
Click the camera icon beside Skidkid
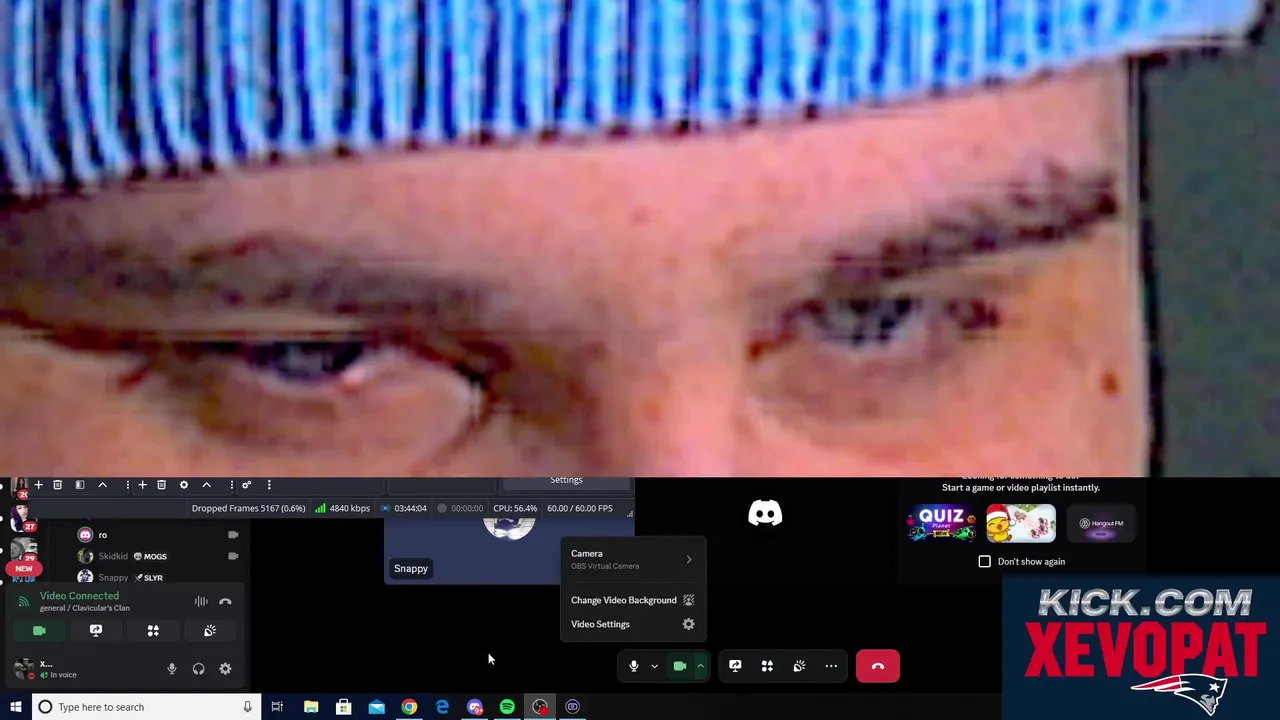point(233,556)
